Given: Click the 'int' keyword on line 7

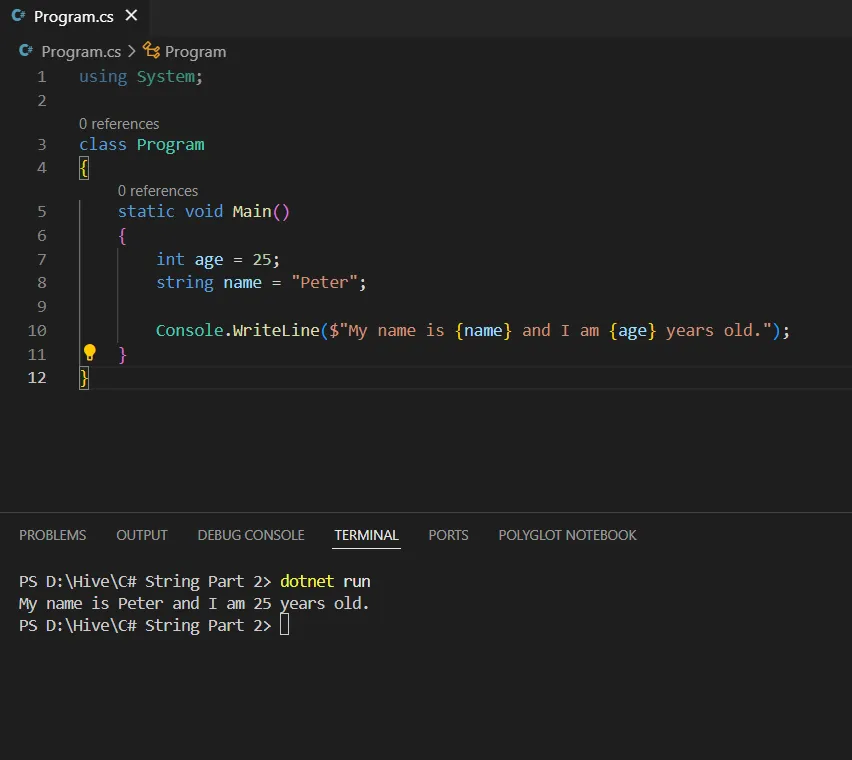Looking at the screenshot, I should (171, 259).
